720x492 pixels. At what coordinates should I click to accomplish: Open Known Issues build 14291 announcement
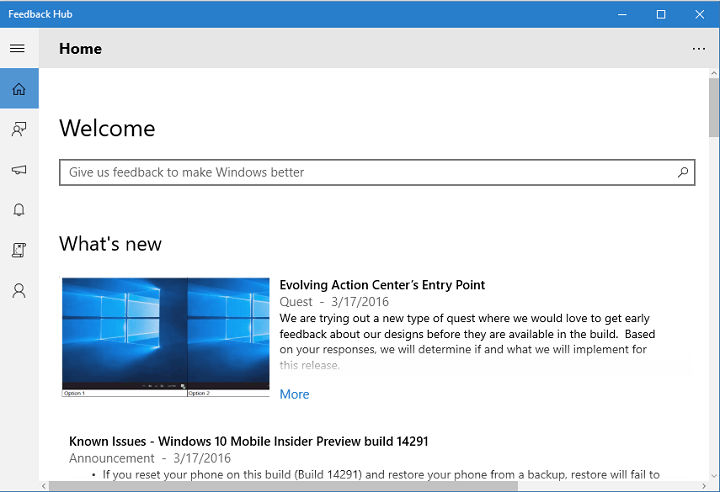tap(248, 441)
